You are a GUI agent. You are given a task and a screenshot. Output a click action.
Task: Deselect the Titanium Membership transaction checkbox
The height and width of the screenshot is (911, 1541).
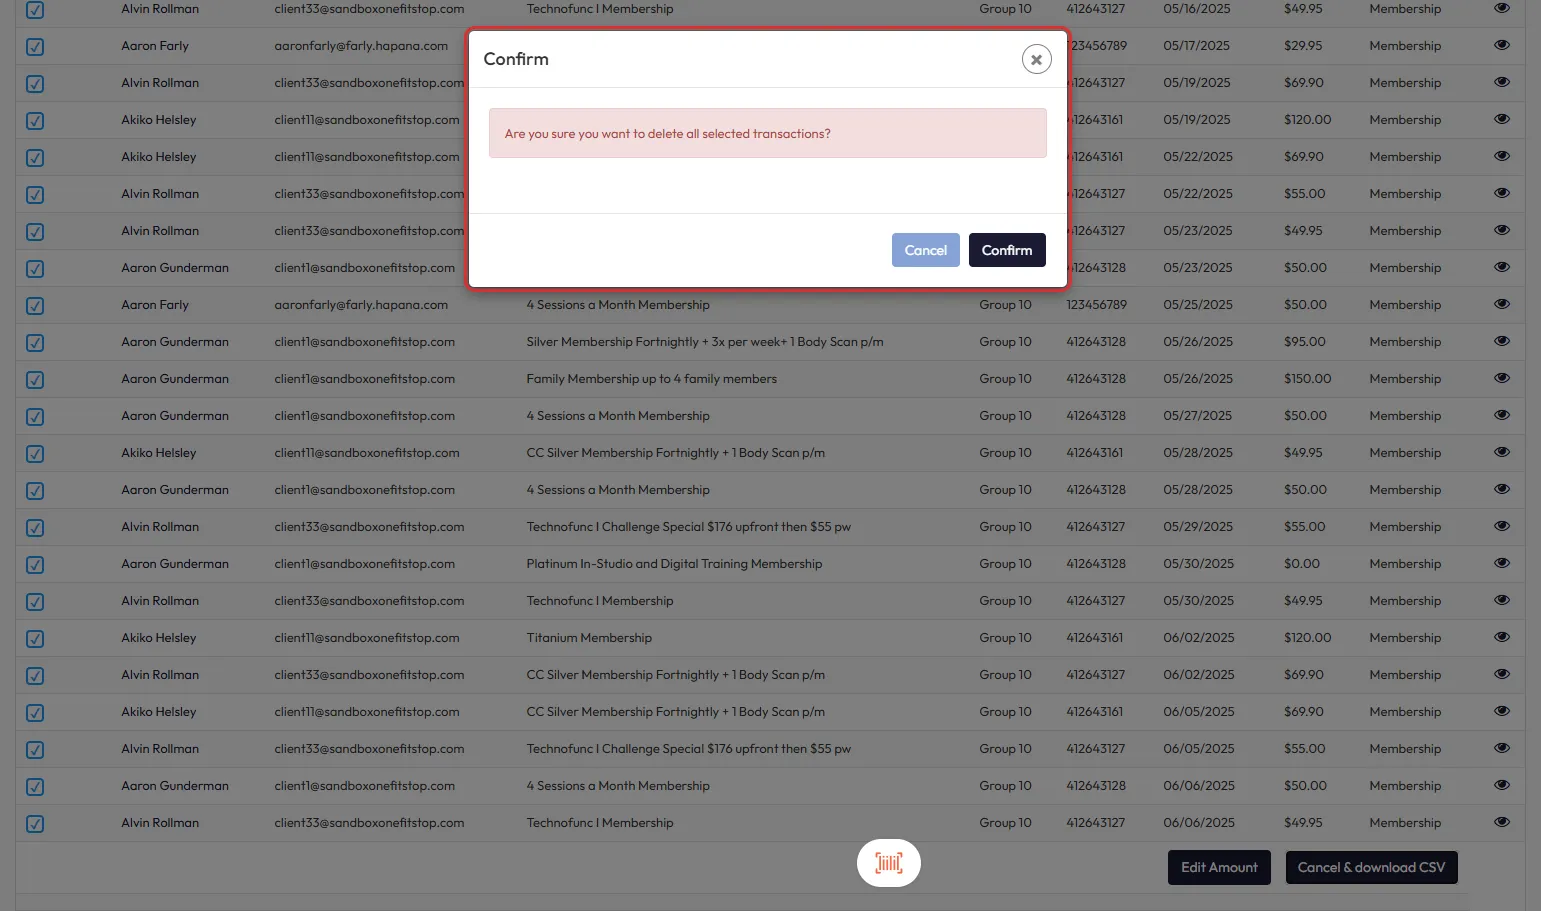pos(35,639)
